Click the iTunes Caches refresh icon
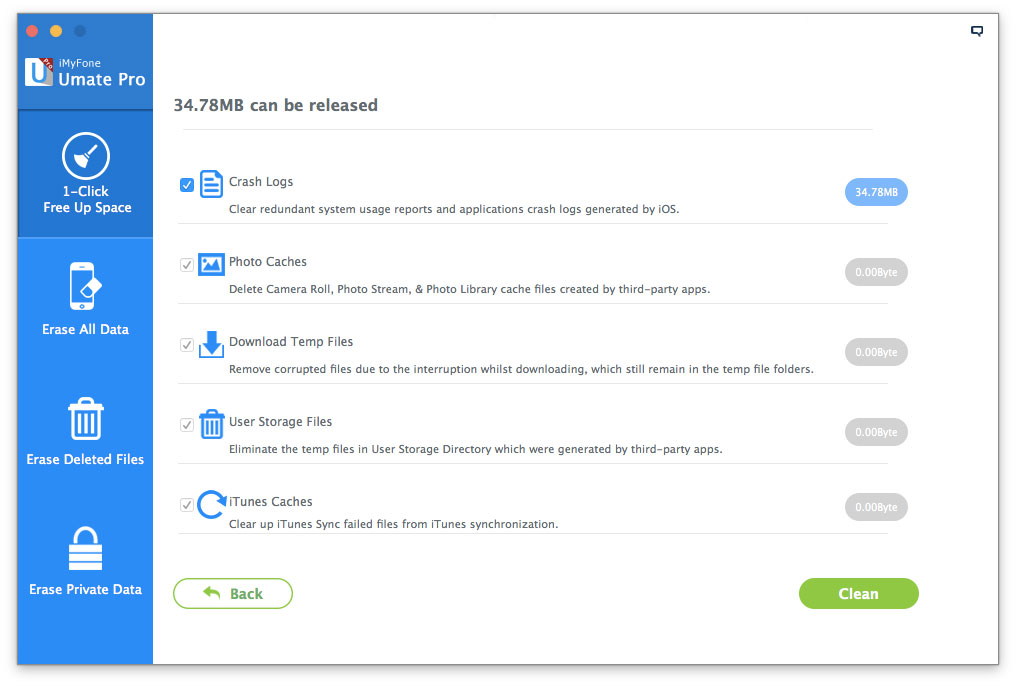The image size is (1016, 686). point(211,504)
